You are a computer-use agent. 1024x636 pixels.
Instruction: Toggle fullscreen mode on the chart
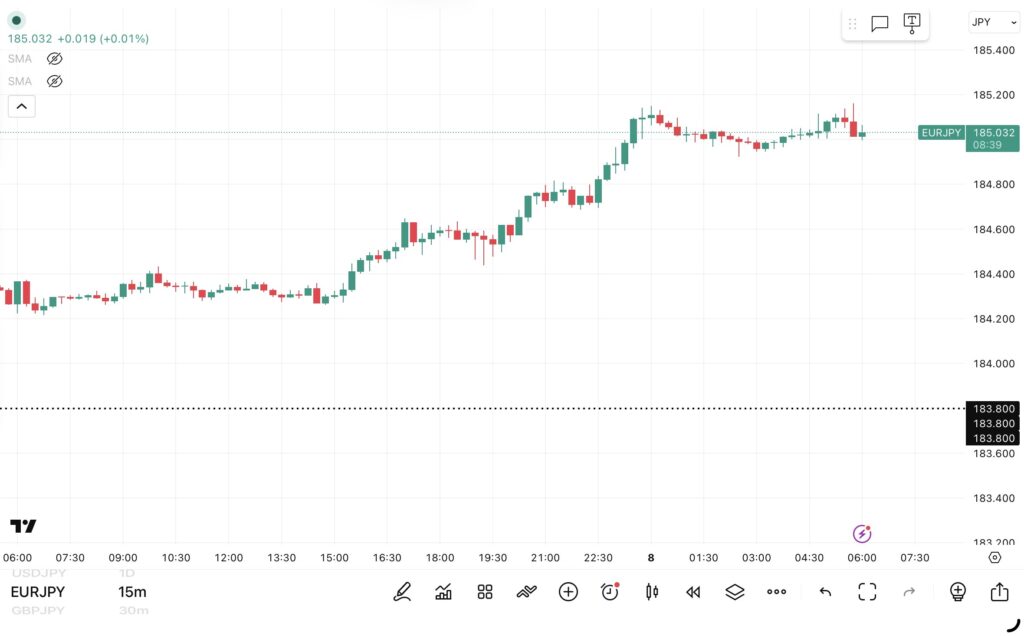tap(867, 591)
